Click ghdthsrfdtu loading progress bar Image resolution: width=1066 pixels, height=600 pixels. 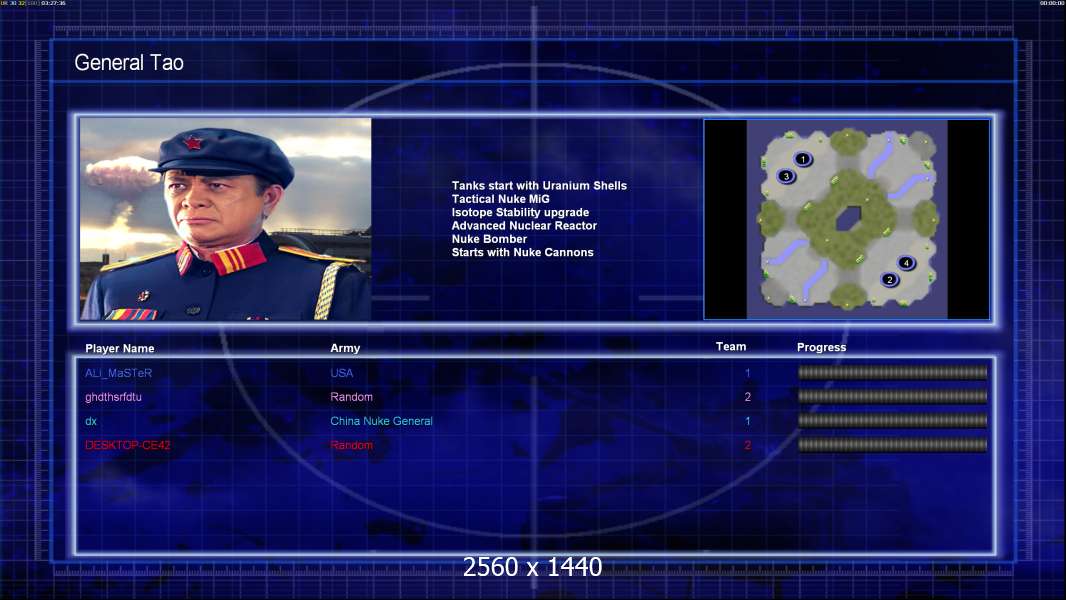(893, 396)
